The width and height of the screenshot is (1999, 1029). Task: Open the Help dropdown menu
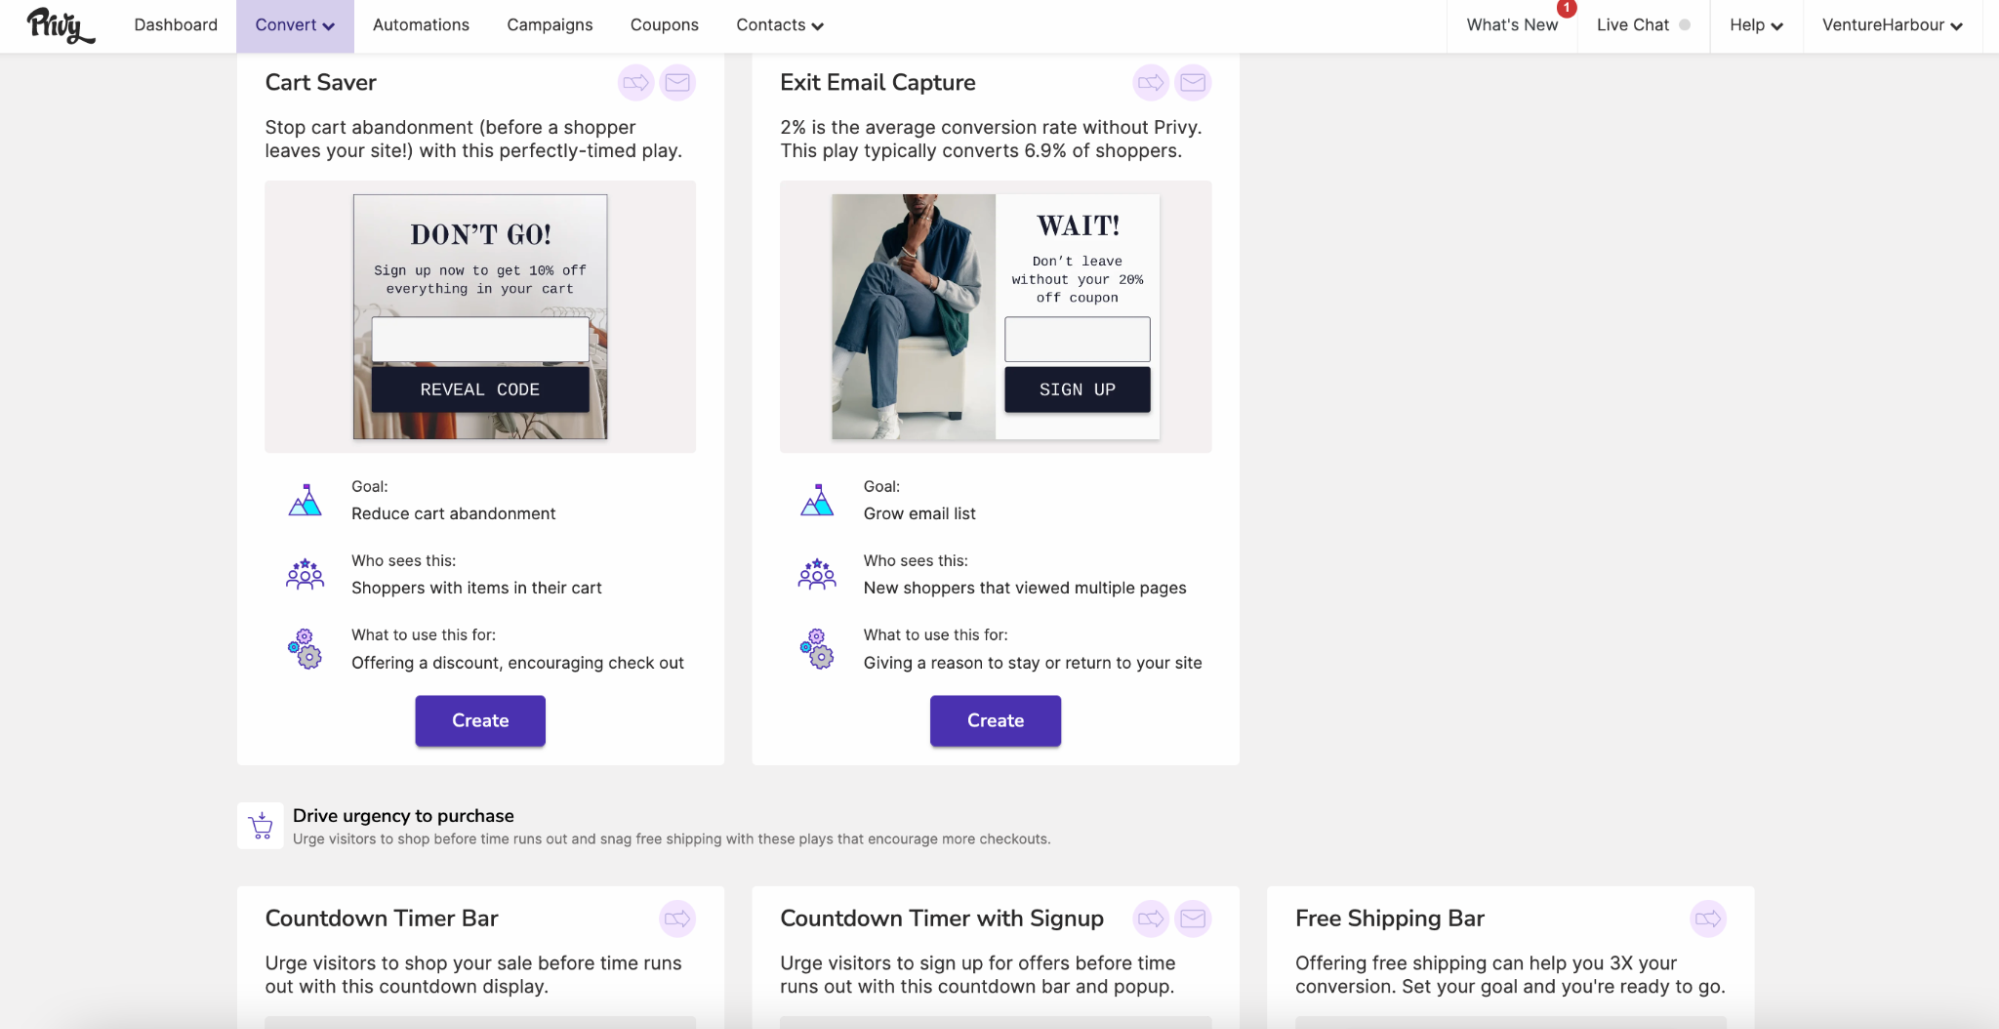[1756, 25]
